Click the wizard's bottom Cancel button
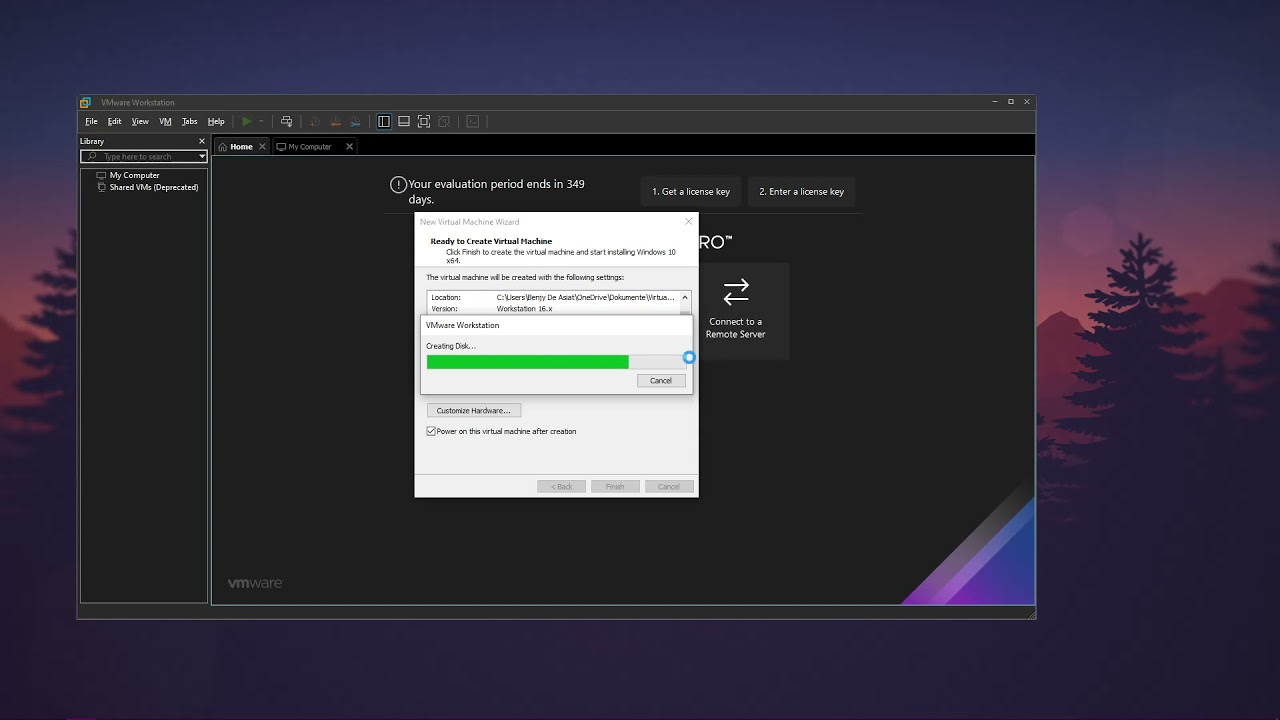The height and width of the screenshot is (720, 1280). (x=669, y=486)
